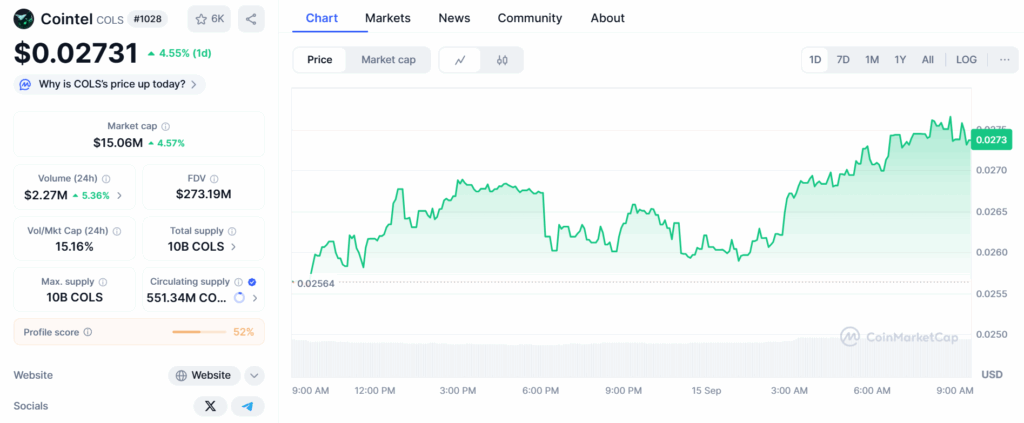Open the About tab
Image resolution: width=1024 pixels, height=423 pixels.
tap(607, 18)
